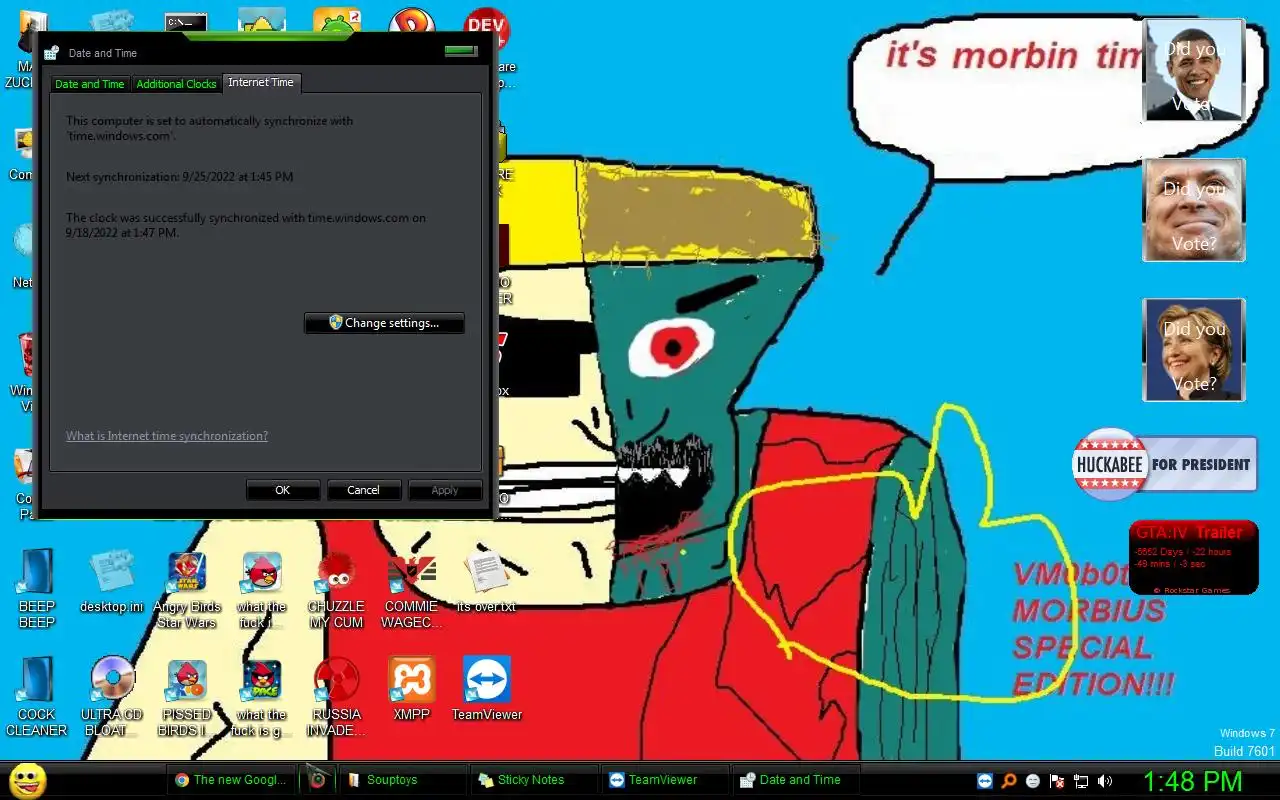Screen dimensions: 1280x800
Task: Click the Change settings button
Action: tap(384, 323)
